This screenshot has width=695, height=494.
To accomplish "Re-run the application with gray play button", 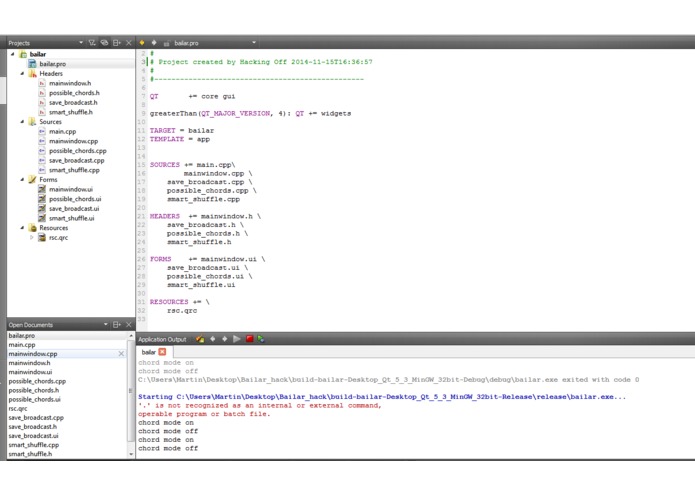I will coord(237,339).
